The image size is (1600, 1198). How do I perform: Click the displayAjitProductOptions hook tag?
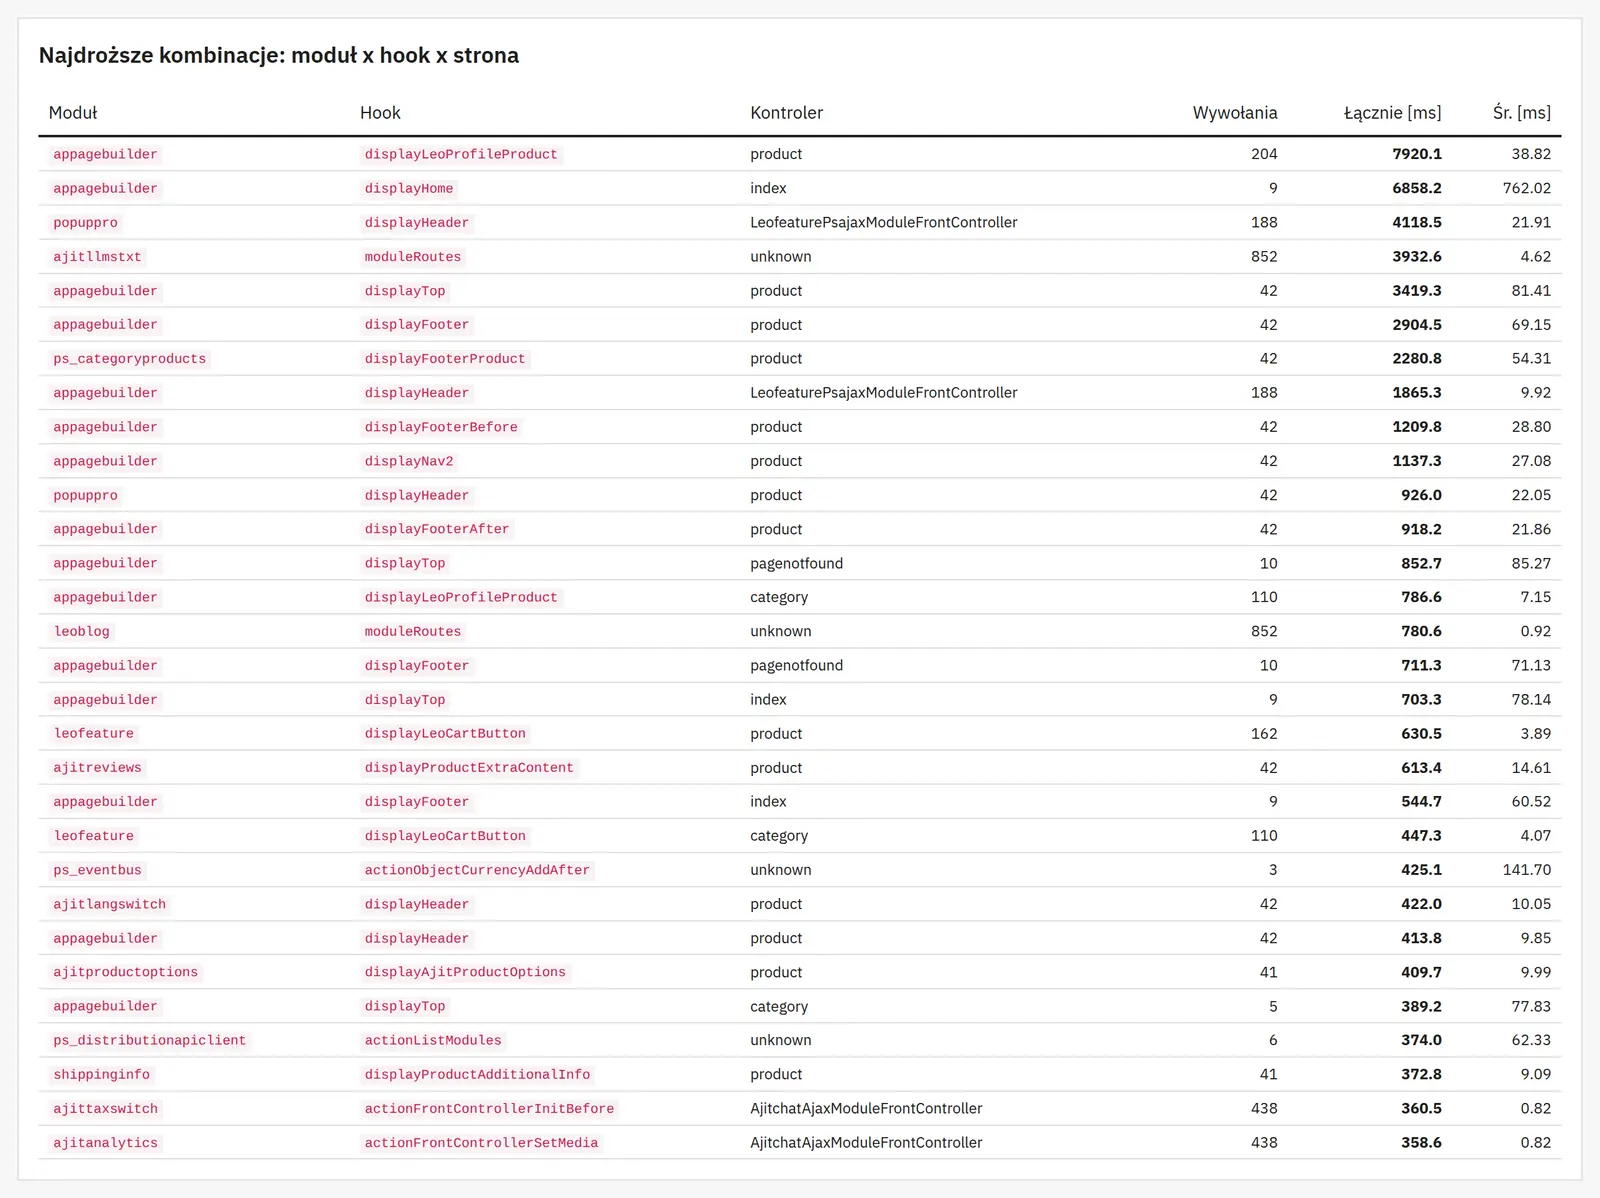coord(465,972)
